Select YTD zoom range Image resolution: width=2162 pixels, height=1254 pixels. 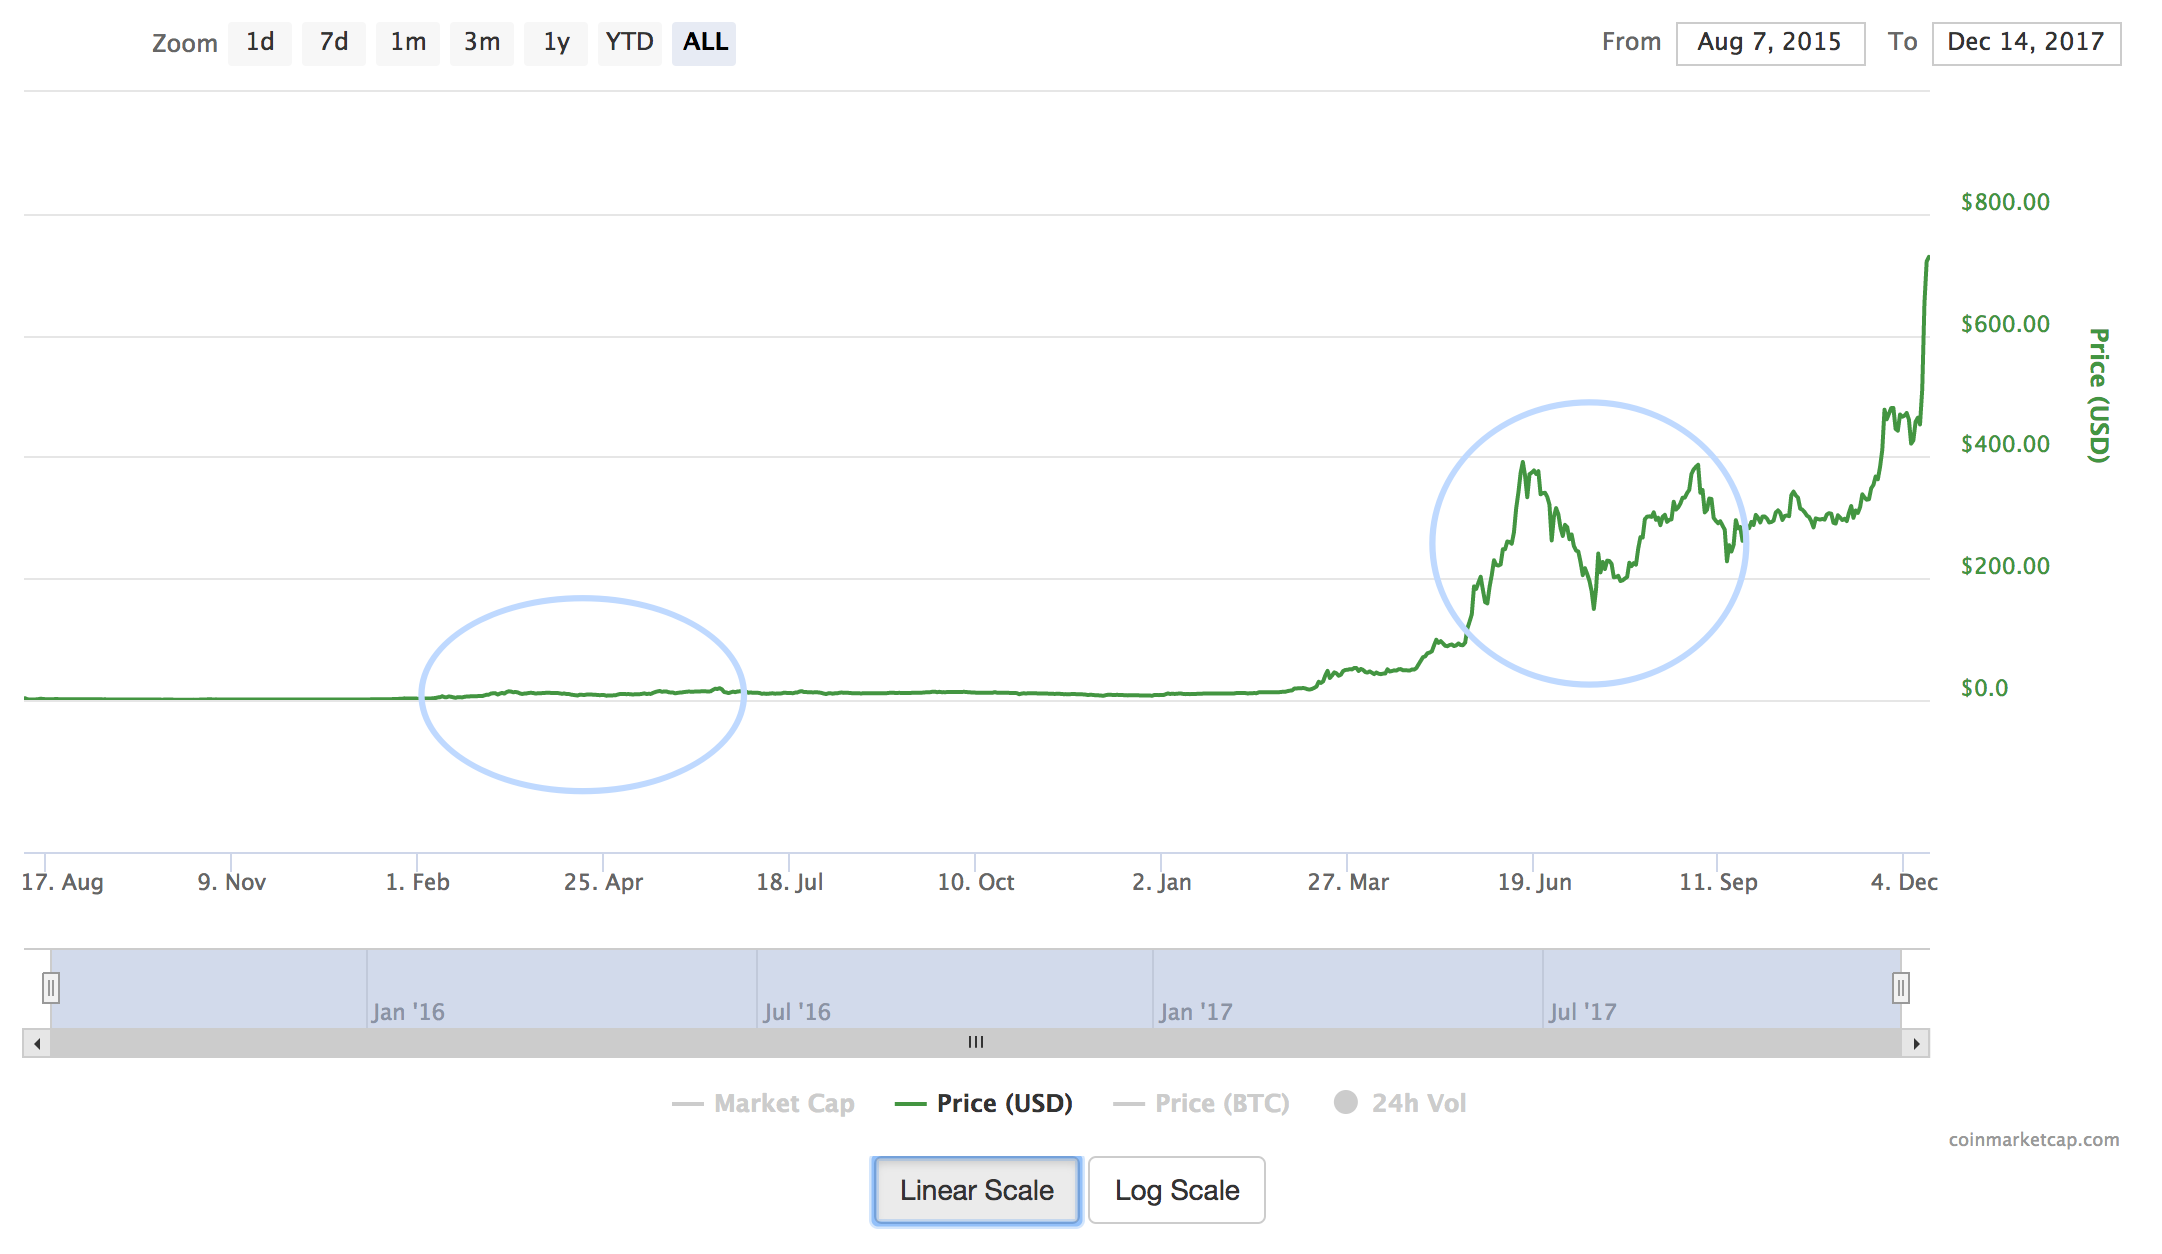630,42
